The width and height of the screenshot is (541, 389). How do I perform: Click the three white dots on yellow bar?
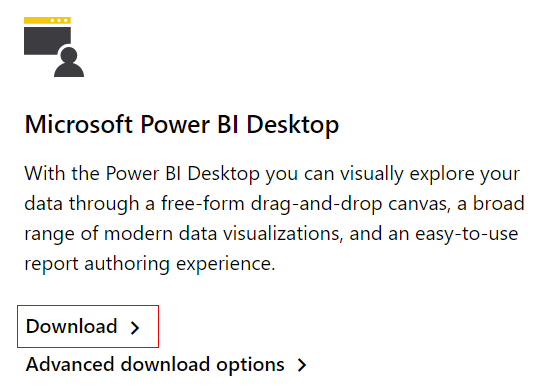coord(59,20)
